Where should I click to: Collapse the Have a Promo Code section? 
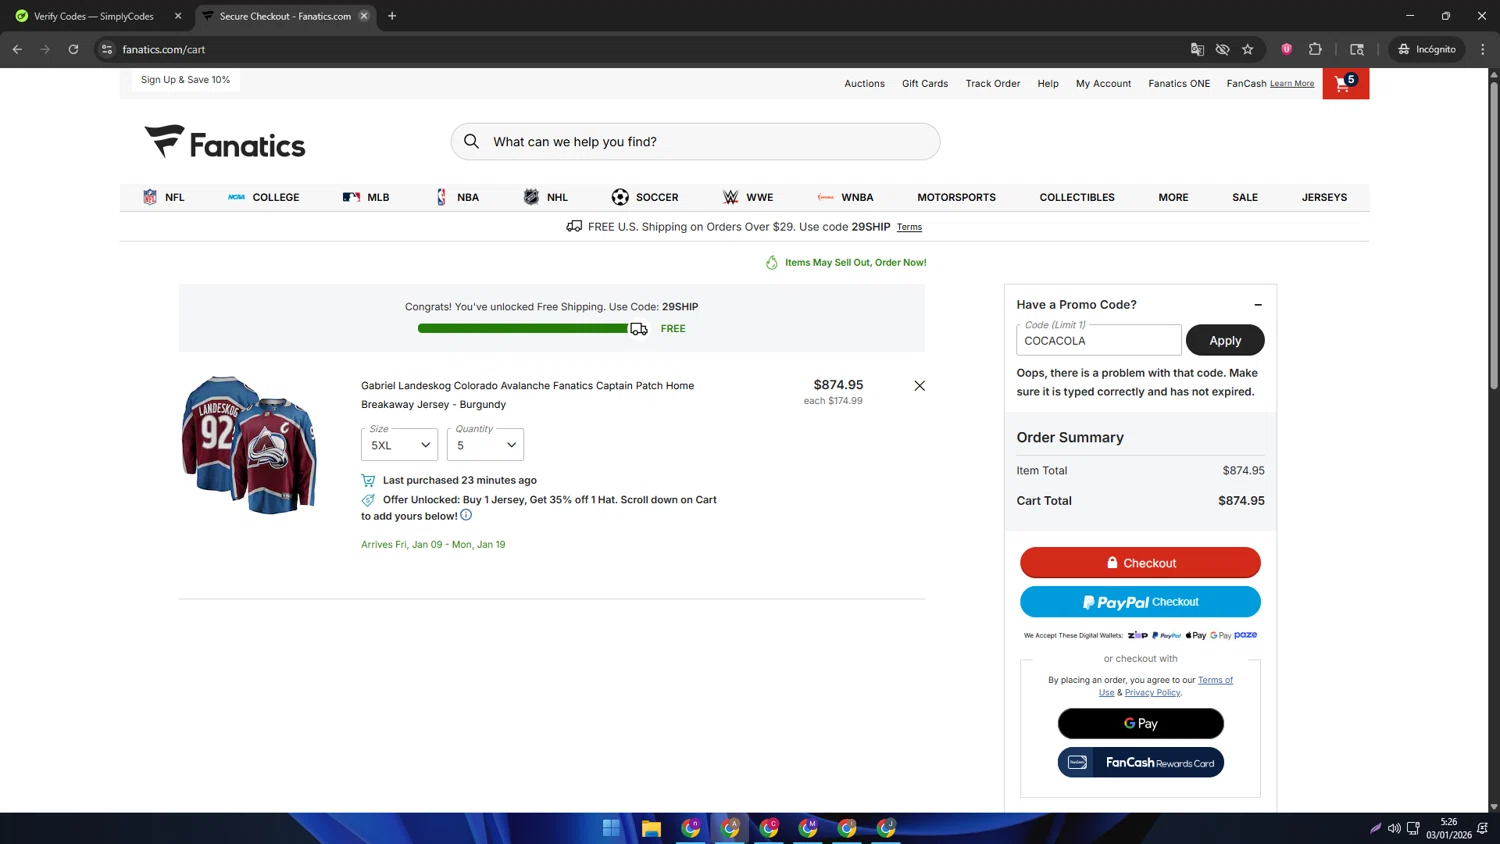[1258, 305]
